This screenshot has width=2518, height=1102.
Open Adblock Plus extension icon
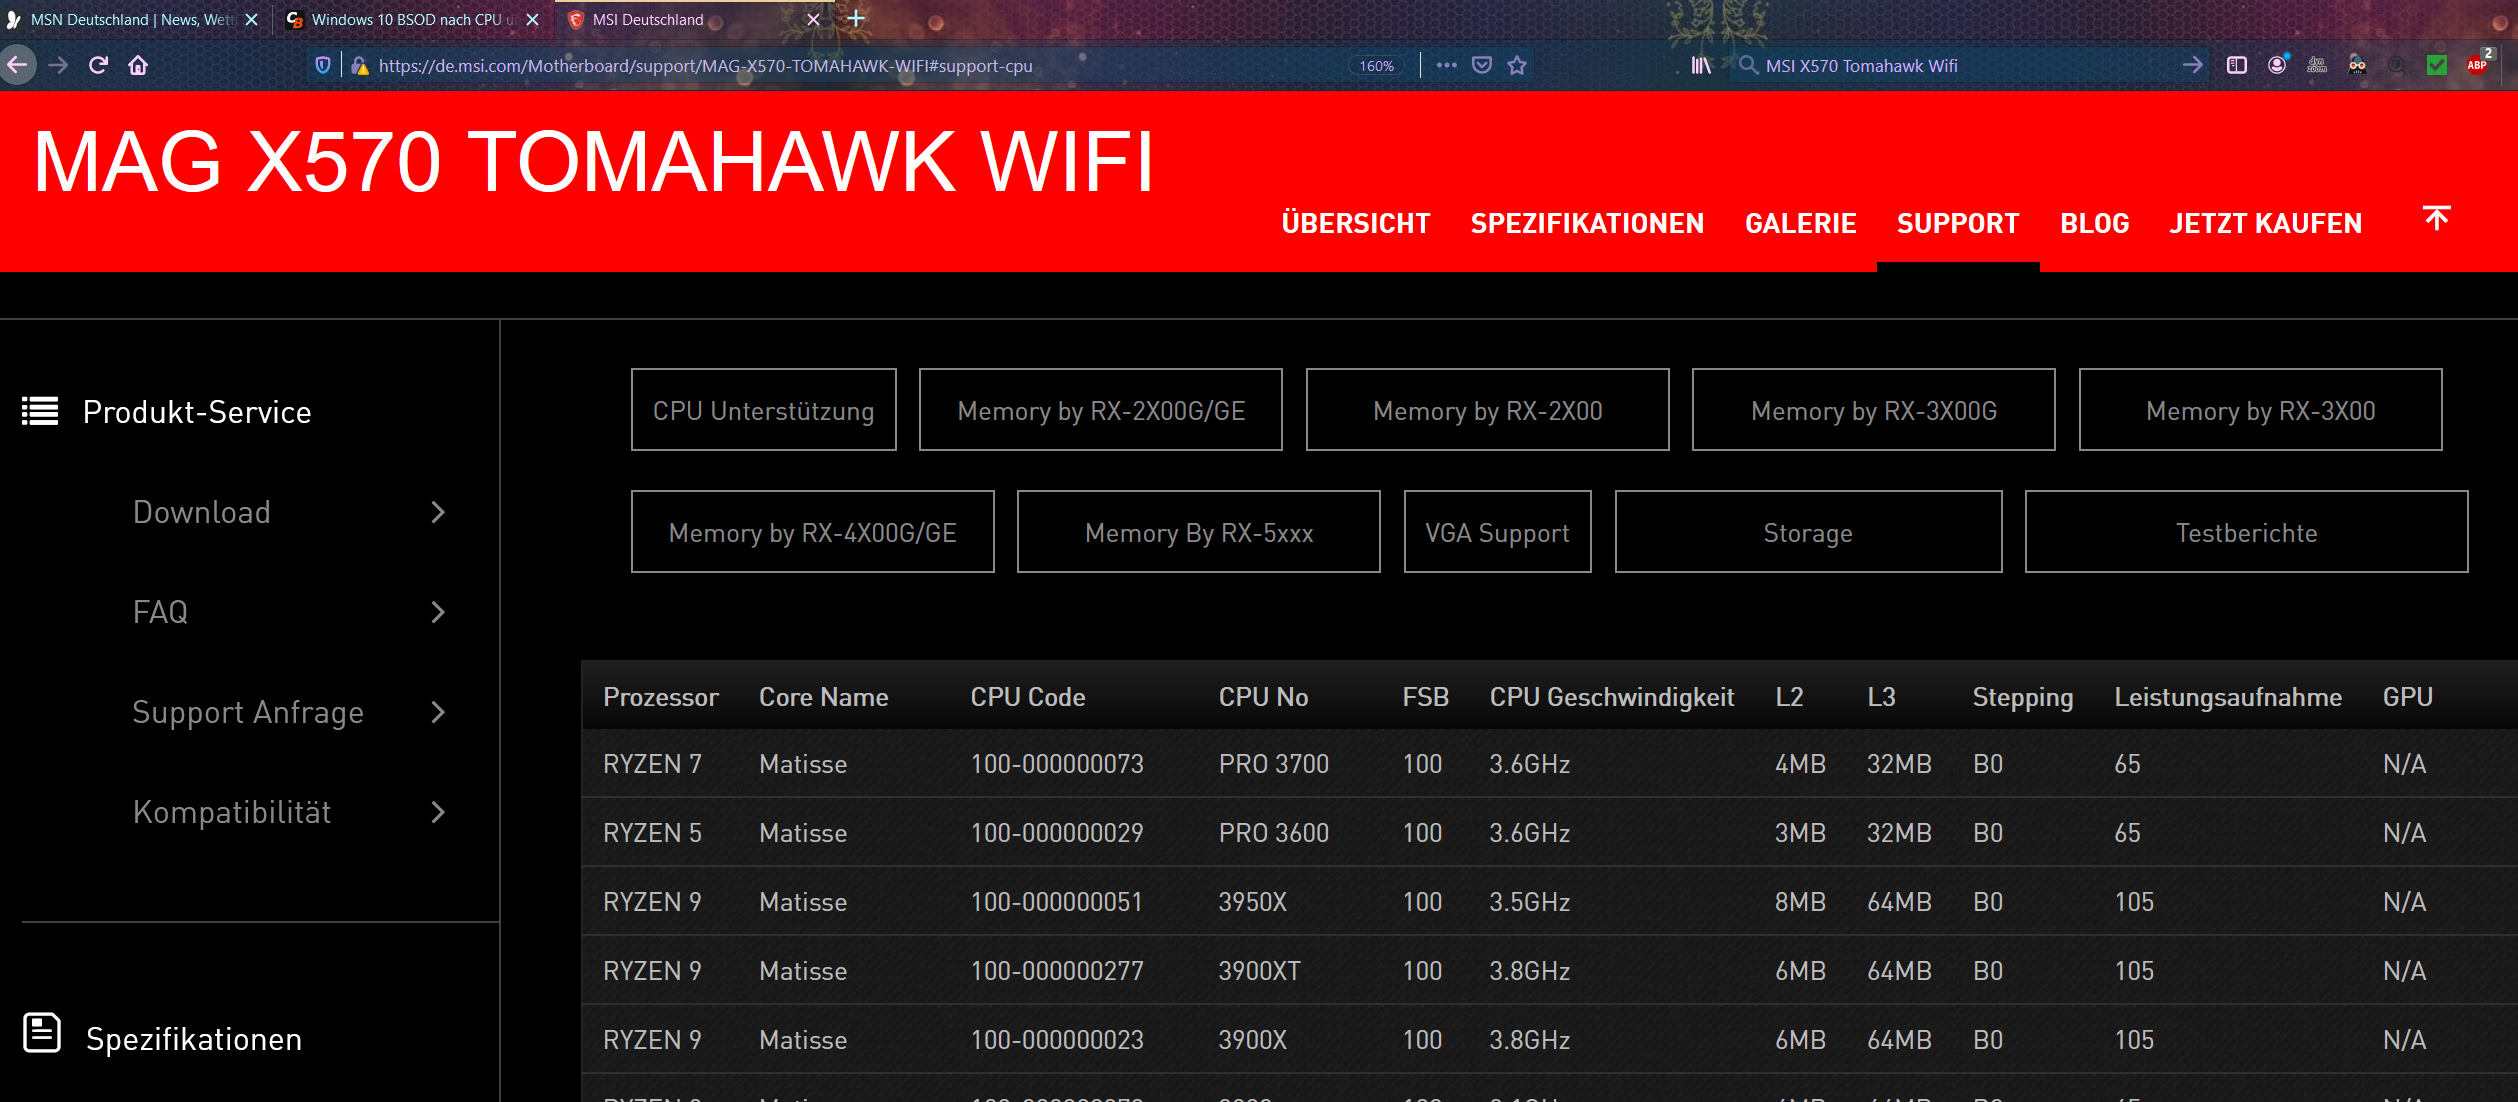point(2477,65)
